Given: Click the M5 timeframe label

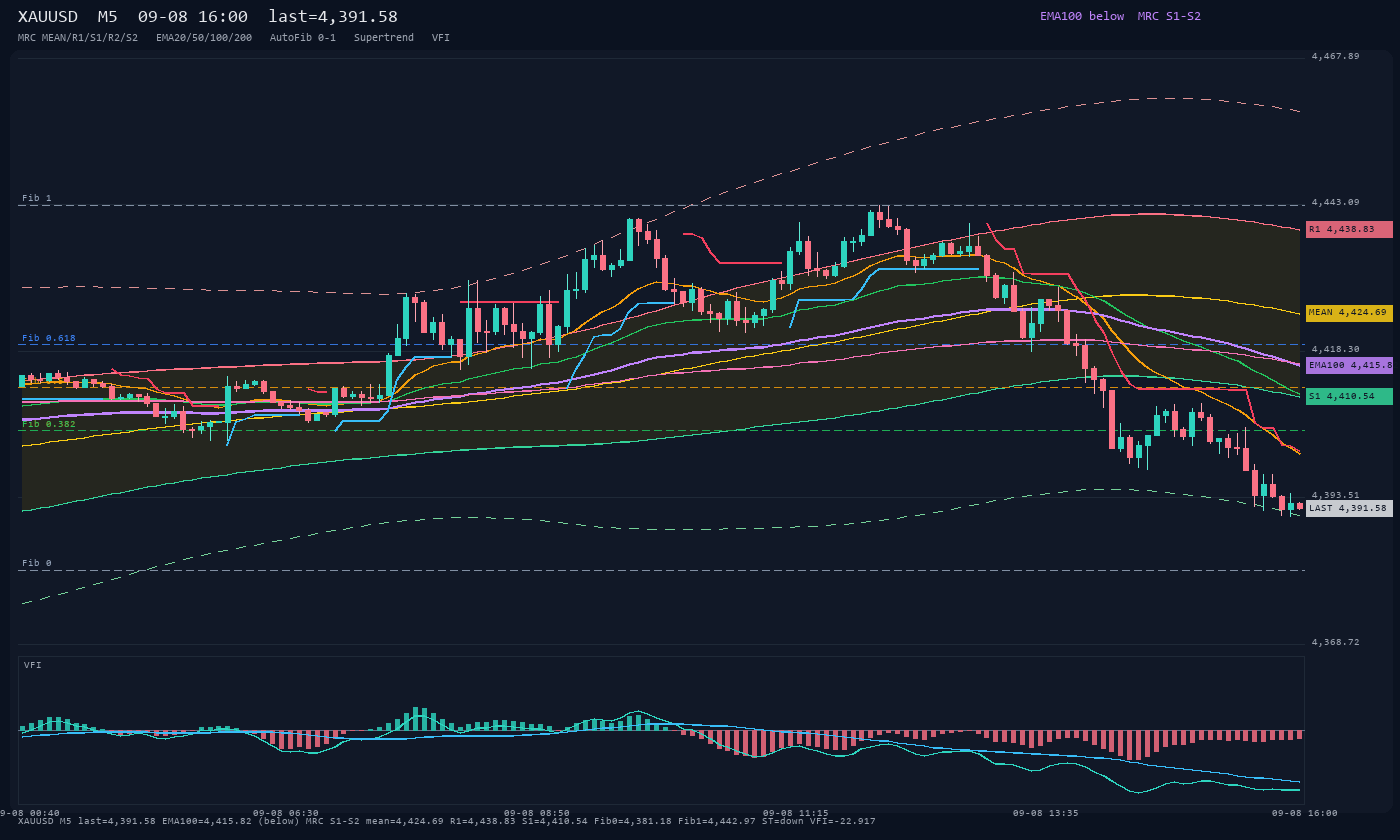Looking at the screenshot, I should (108, 16).
